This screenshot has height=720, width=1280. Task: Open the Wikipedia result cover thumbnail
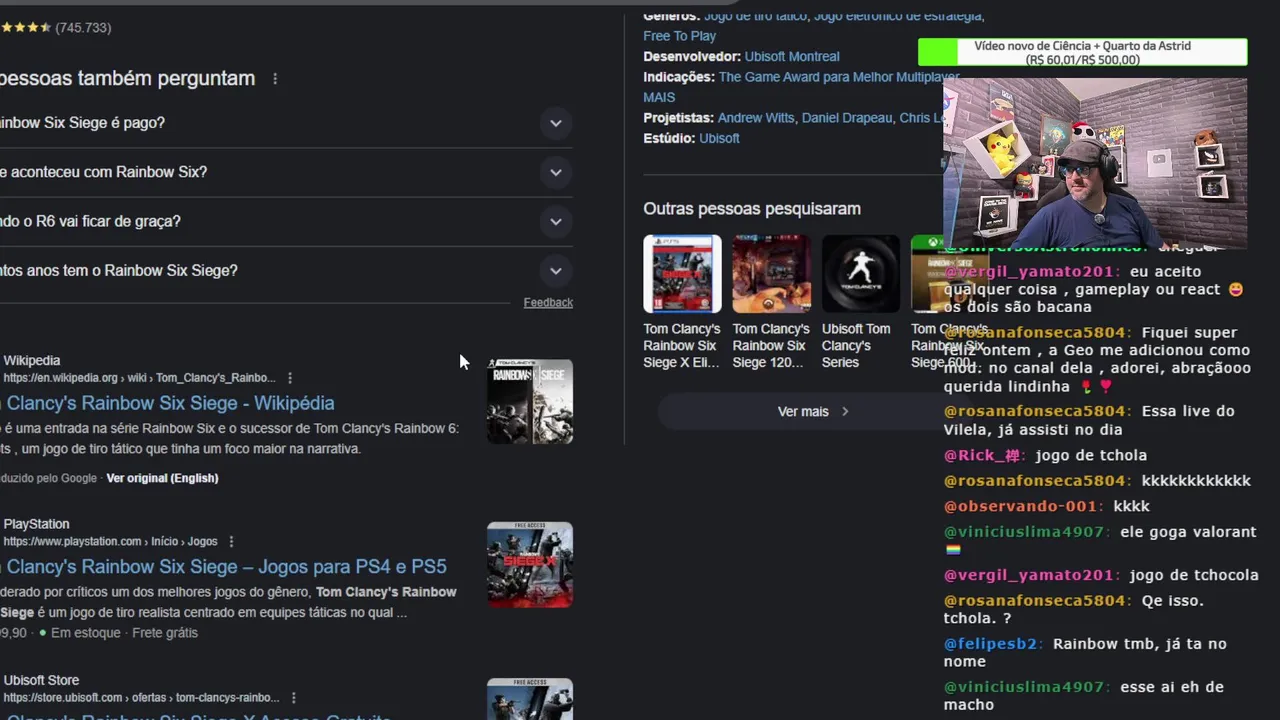[530, 401]
